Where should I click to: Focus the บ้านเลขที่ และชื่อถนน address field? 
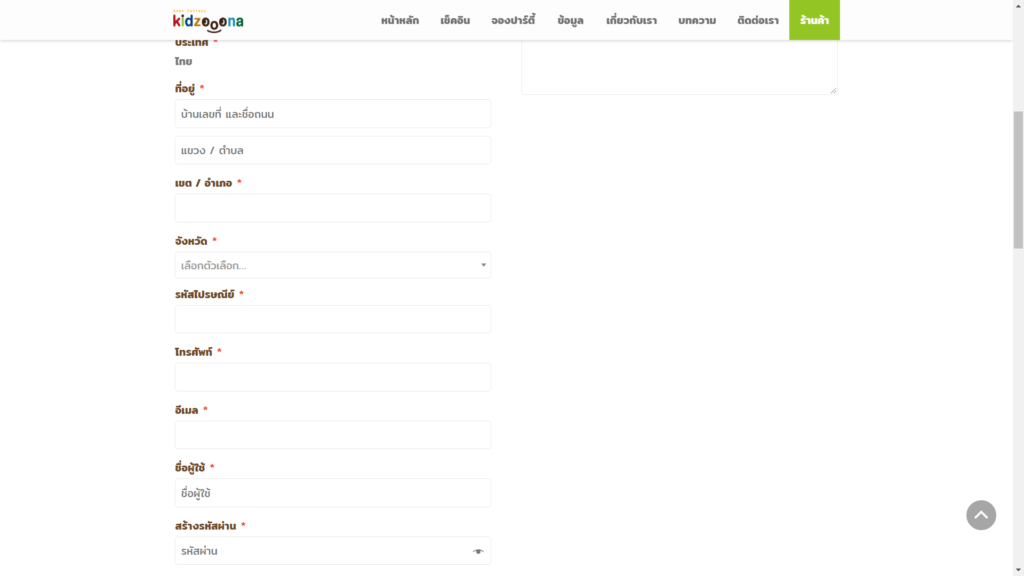(x=332, y=114)
